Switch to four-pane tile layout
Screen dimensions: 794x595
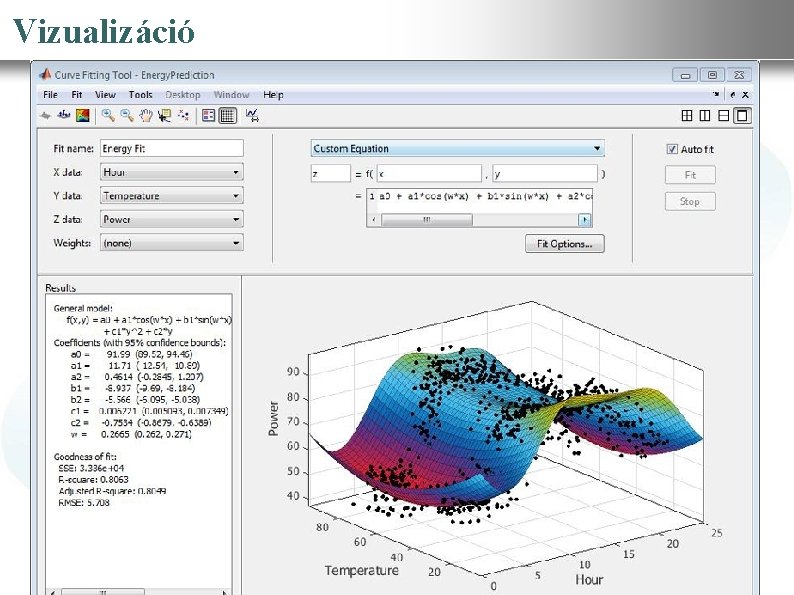coord(687,115)
